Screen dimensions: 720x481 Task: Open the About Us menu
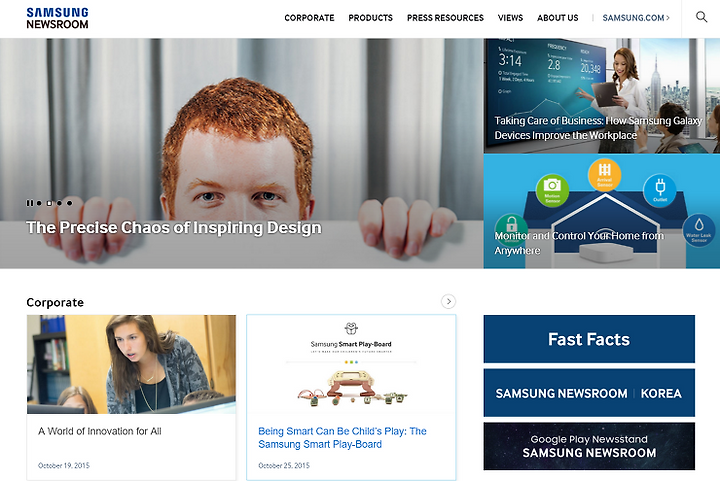[557, 18]
